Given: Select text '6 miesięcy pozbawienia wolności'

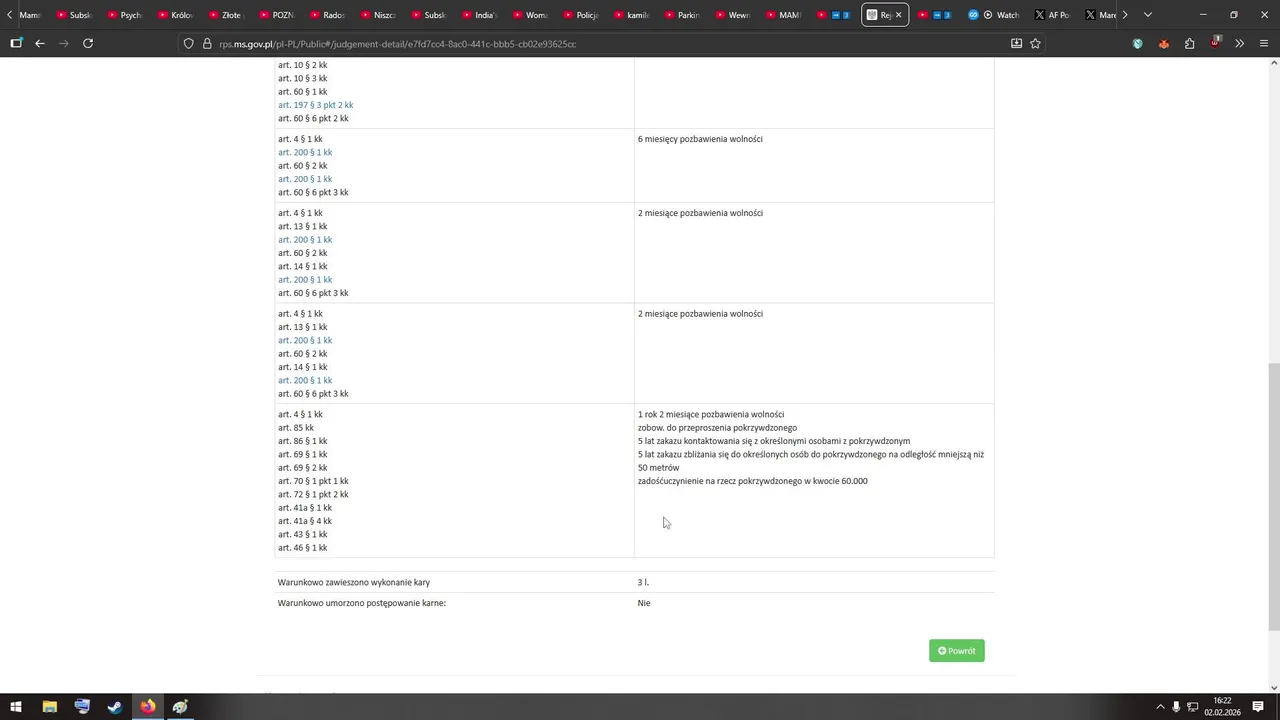Looking at the screenshot, I should (700, 139).
